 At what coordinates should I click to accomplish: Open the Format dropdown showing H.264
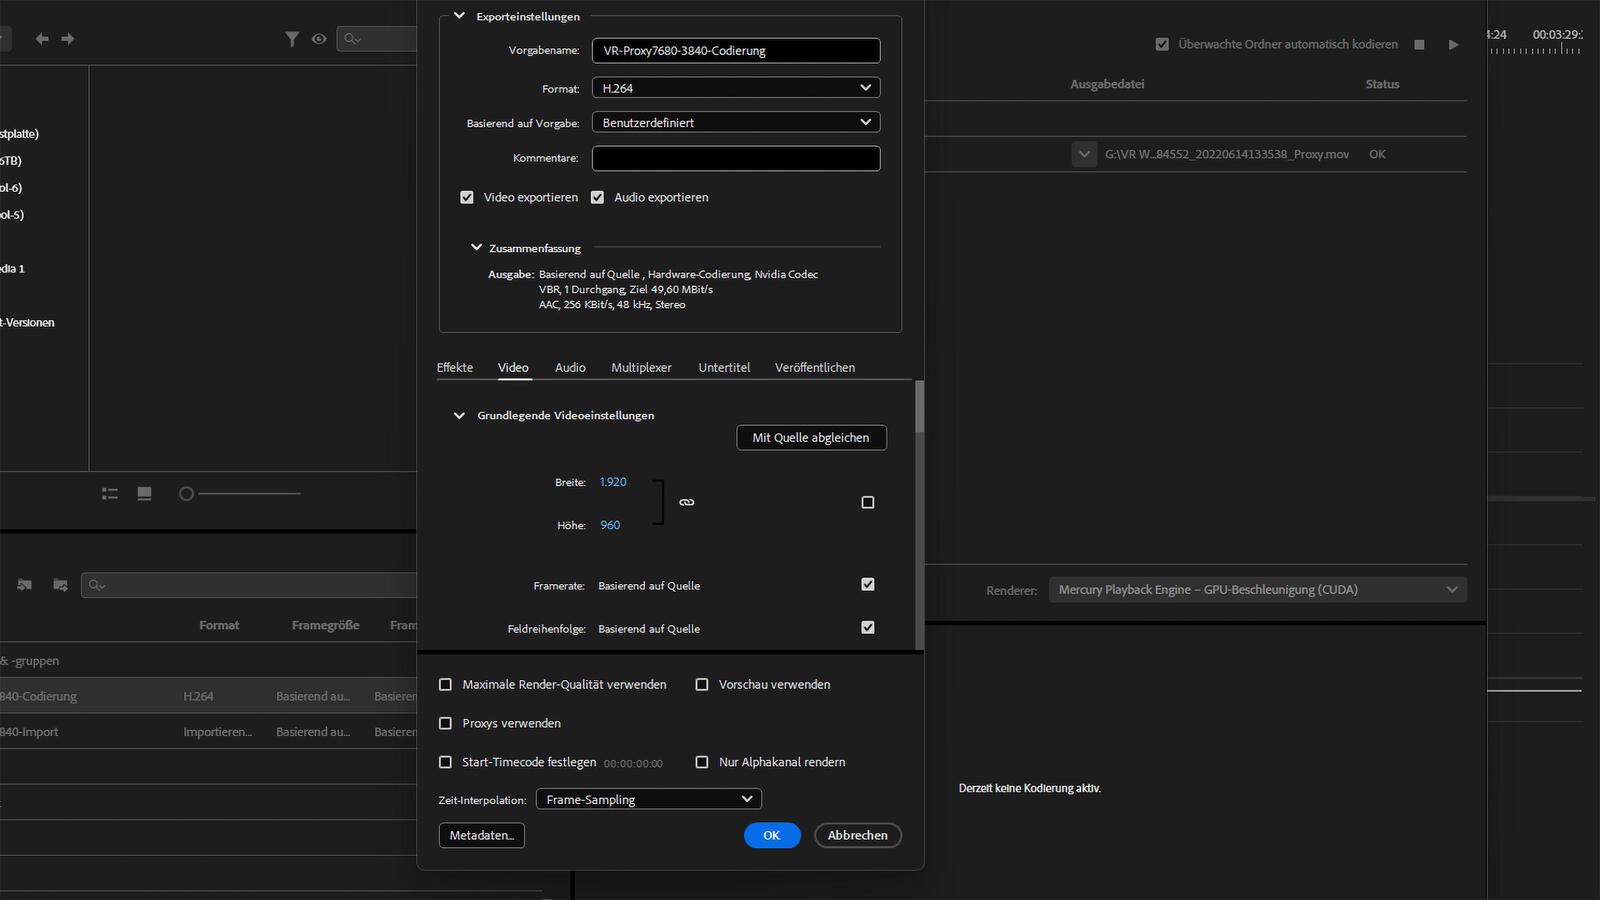point(736,88)
